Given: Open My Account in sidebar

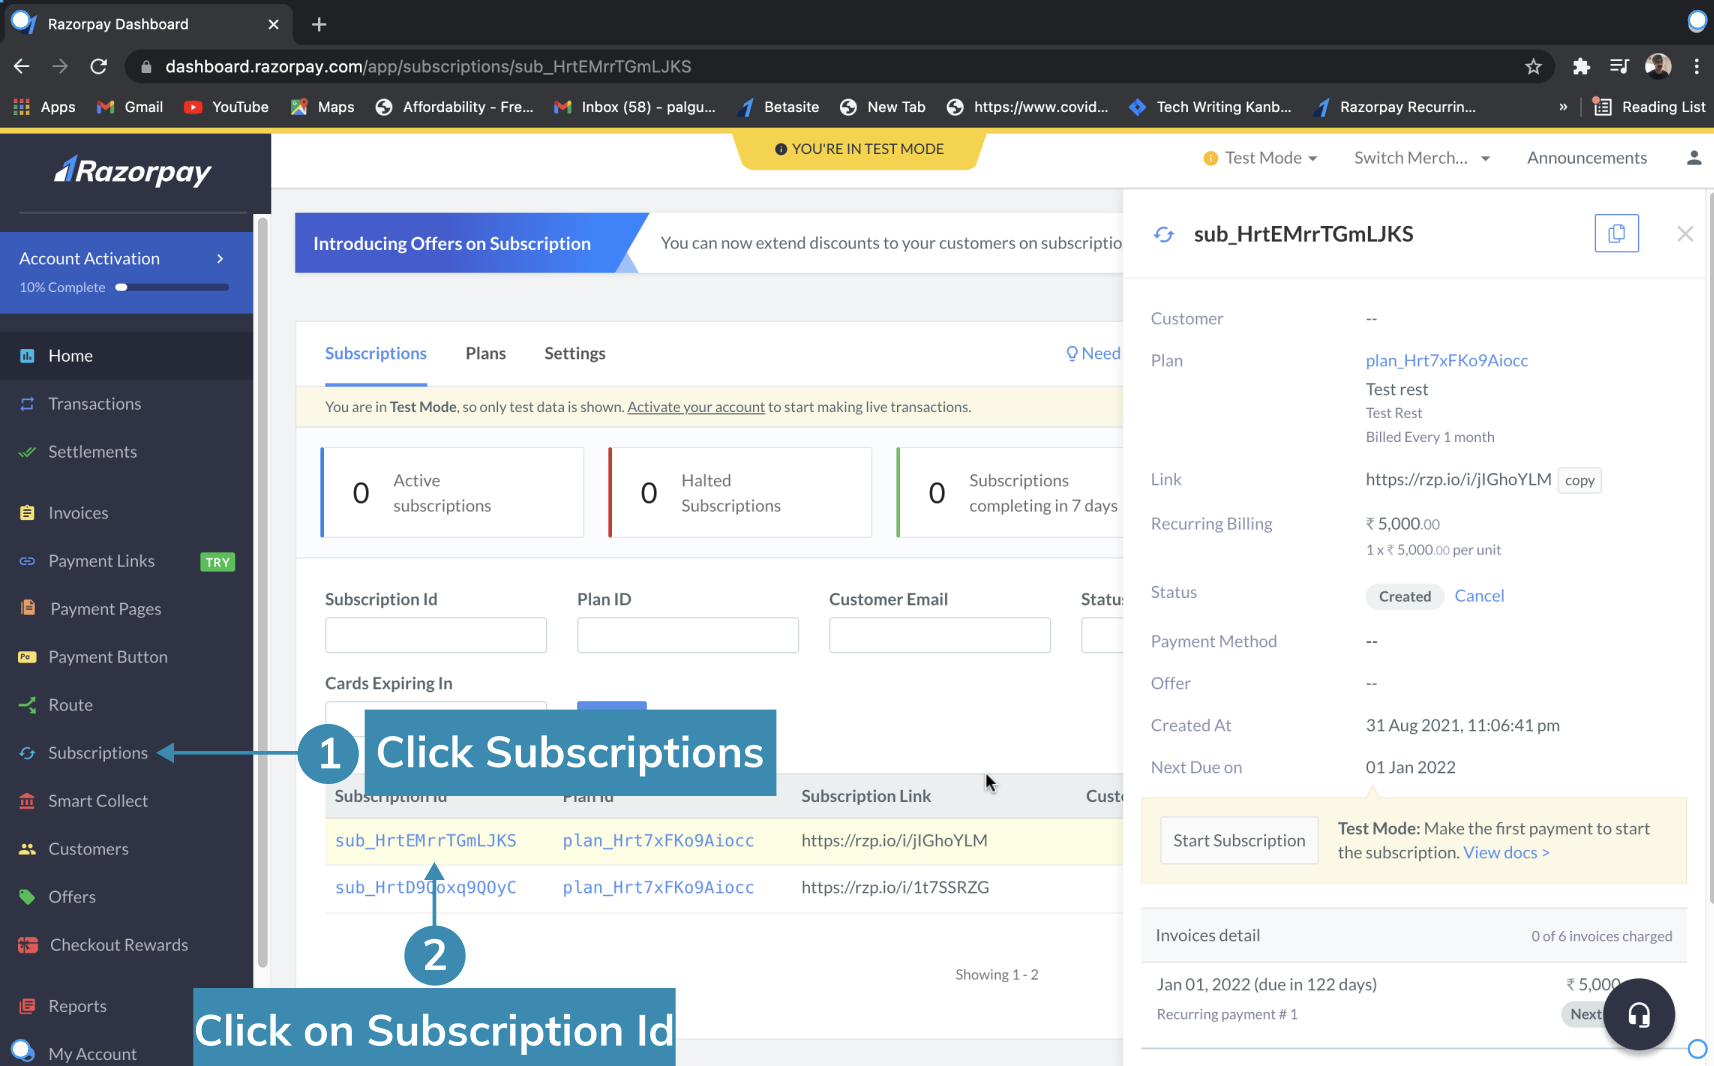Looking at the screenshot, I should [x=92, y=1054].
